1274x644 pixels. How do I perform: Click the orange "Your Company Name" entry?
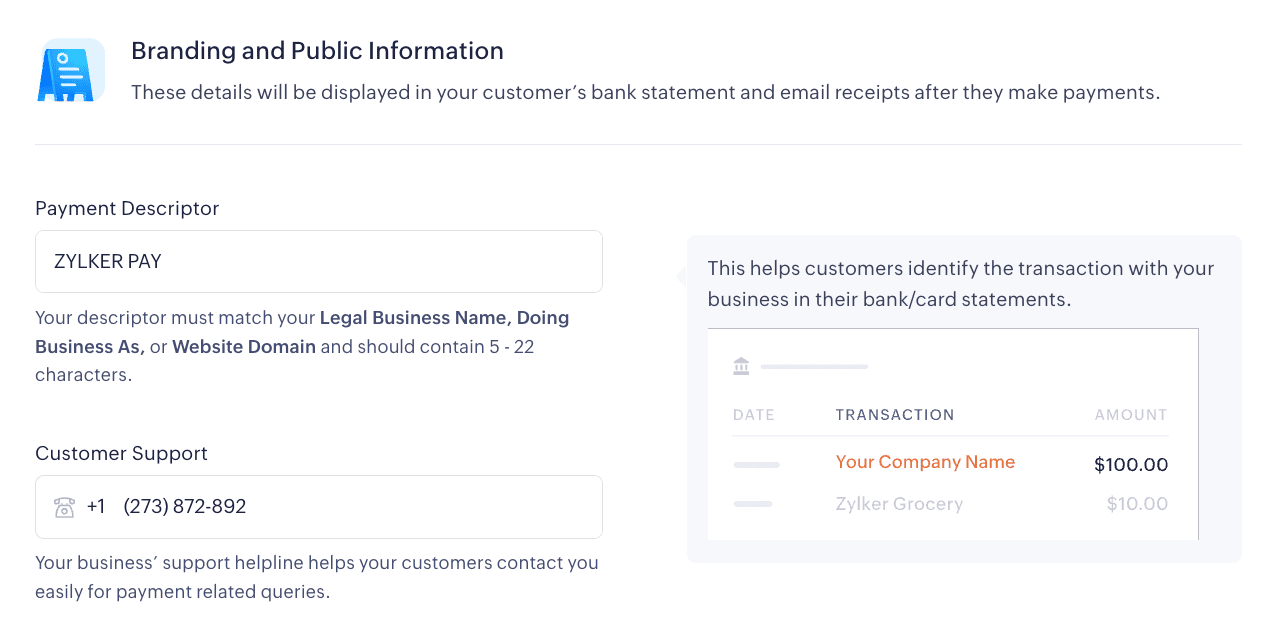click(x=925, y=462)
